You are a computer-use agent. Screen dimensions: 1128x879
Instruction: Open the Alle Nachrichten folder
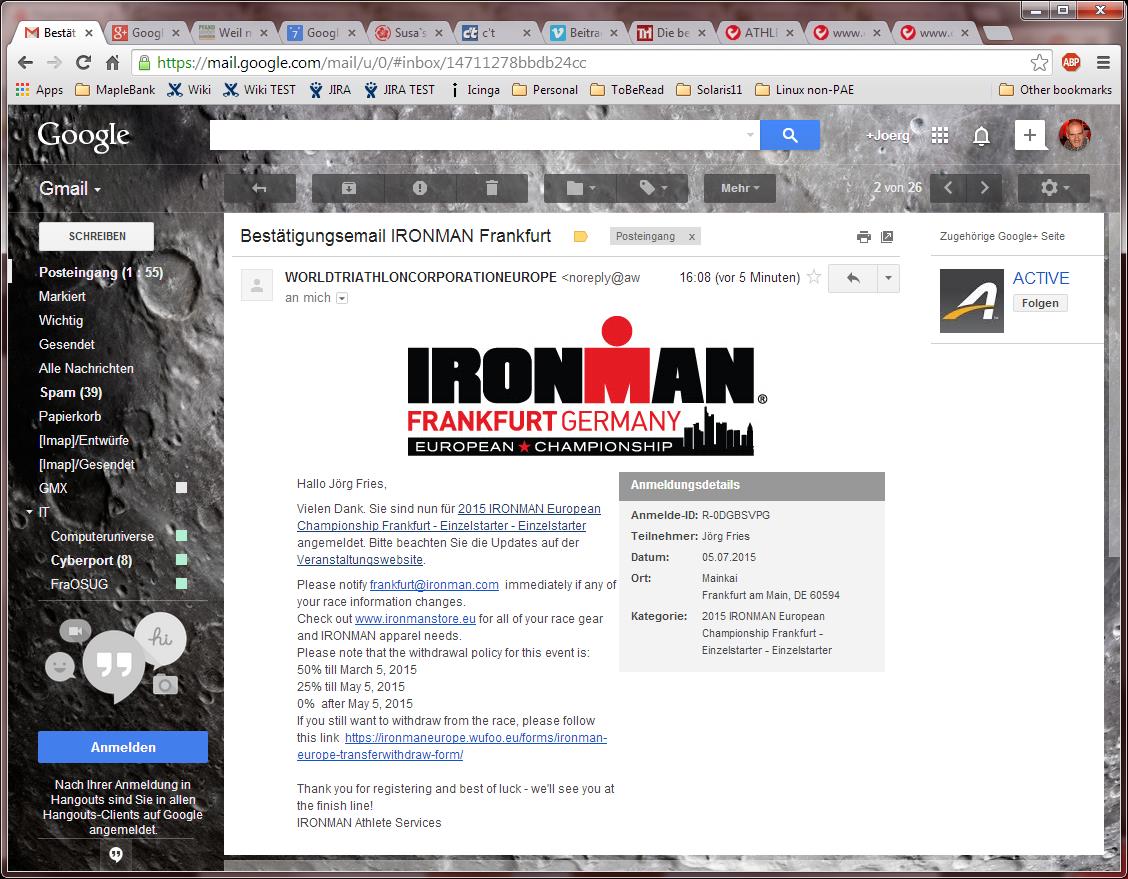[x=86, y=368]
